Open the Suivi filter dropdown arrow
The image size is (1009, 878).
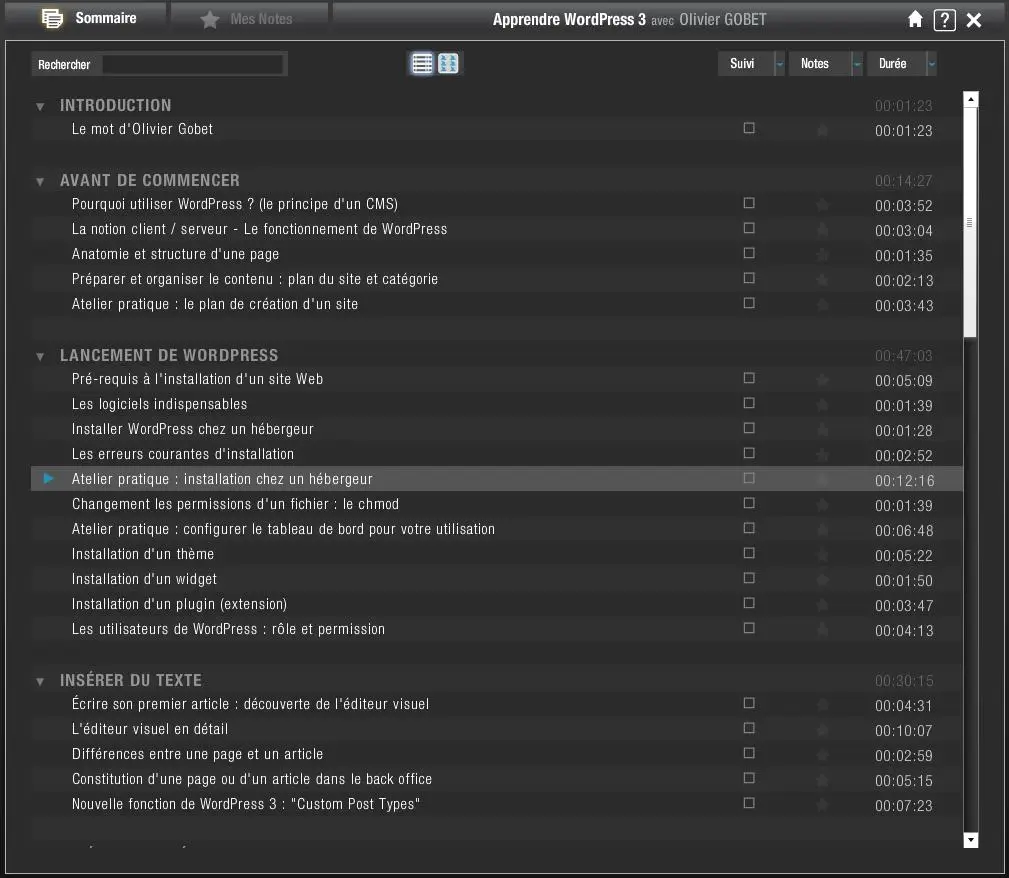(x=779, y=64)
